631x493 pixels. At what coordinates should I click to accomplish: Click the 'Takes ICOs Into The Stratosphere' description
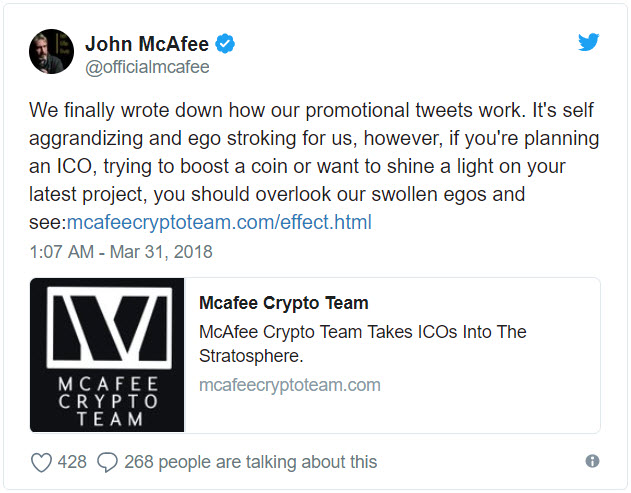tap(362, 343)
